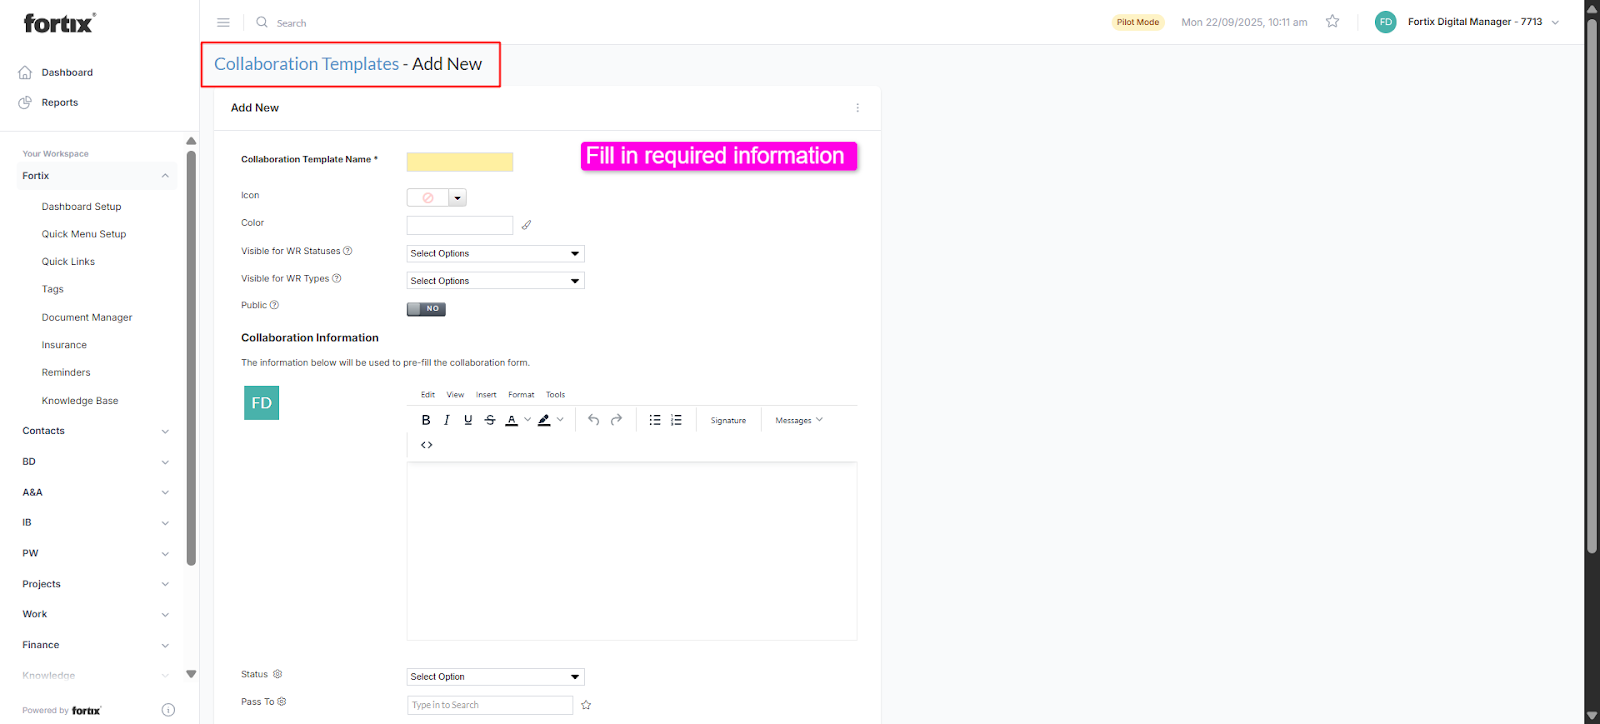This screenshot has width=1600, height=724.
Task: Open the Status select dropdown
Action: [495, 677]
